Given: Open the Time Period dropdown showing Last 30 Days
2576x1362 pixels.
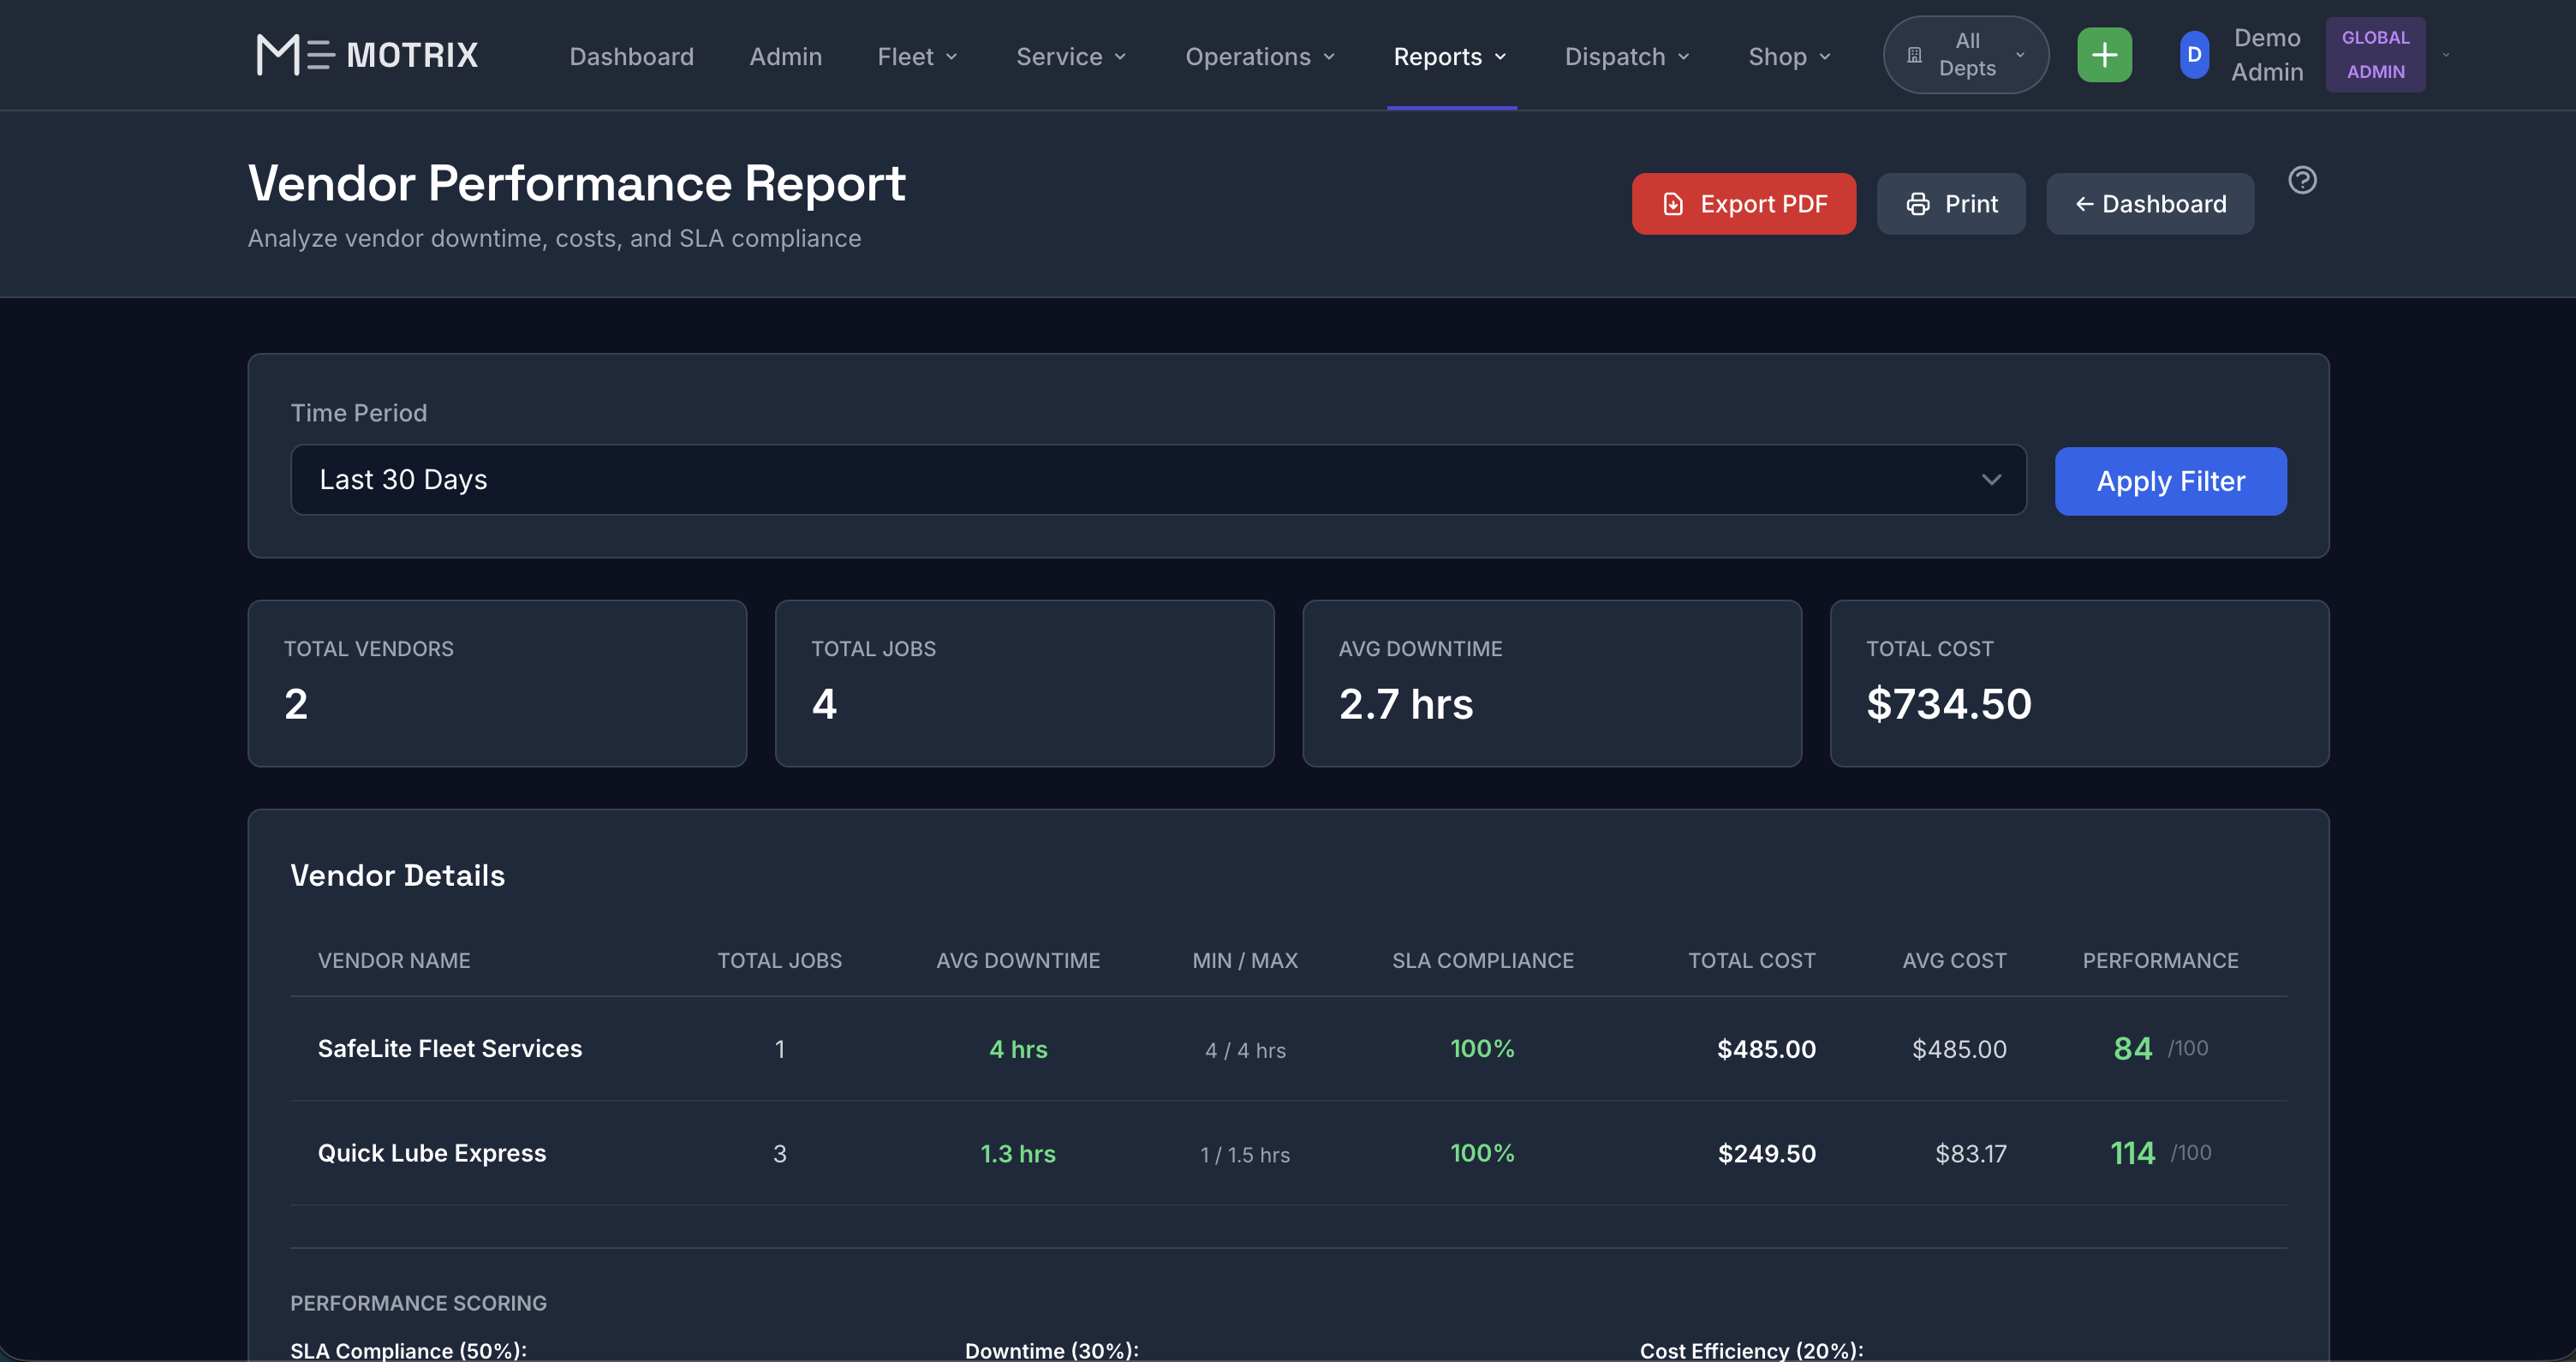Looking at the screenshot, I should coord(1157,480).
